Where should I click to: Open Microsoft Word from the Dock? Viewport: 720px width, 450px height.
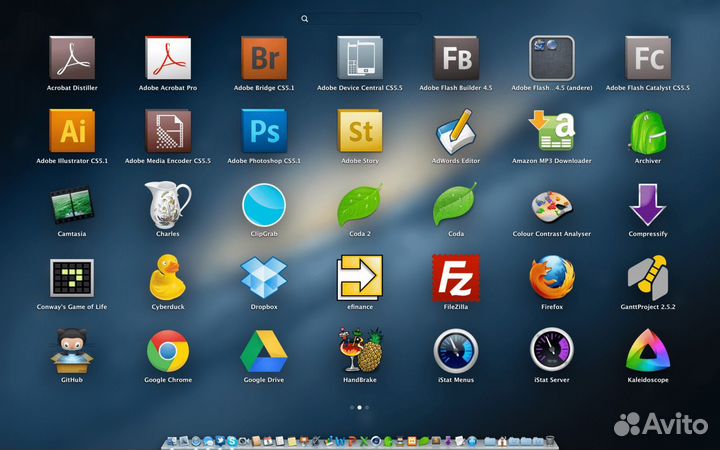[x=340, y=442]
